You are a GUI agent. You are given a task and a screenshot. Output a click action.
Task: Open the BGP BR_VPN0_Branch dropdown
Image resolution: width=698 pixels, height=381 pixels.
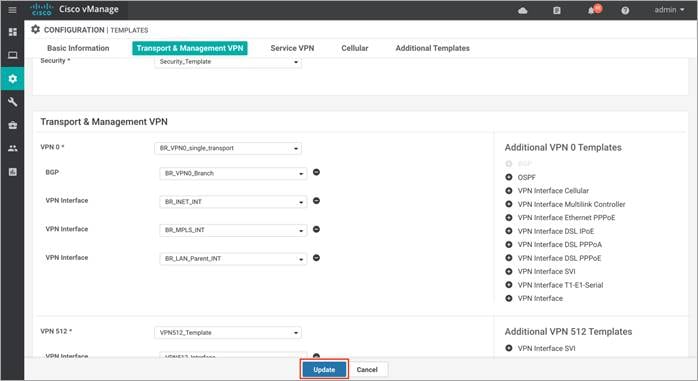click(x=233, y=173)
